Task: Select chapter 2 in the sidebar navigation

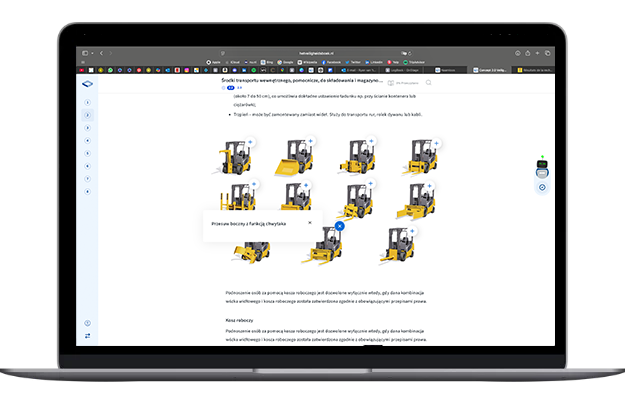Action: tap(88, 115)
